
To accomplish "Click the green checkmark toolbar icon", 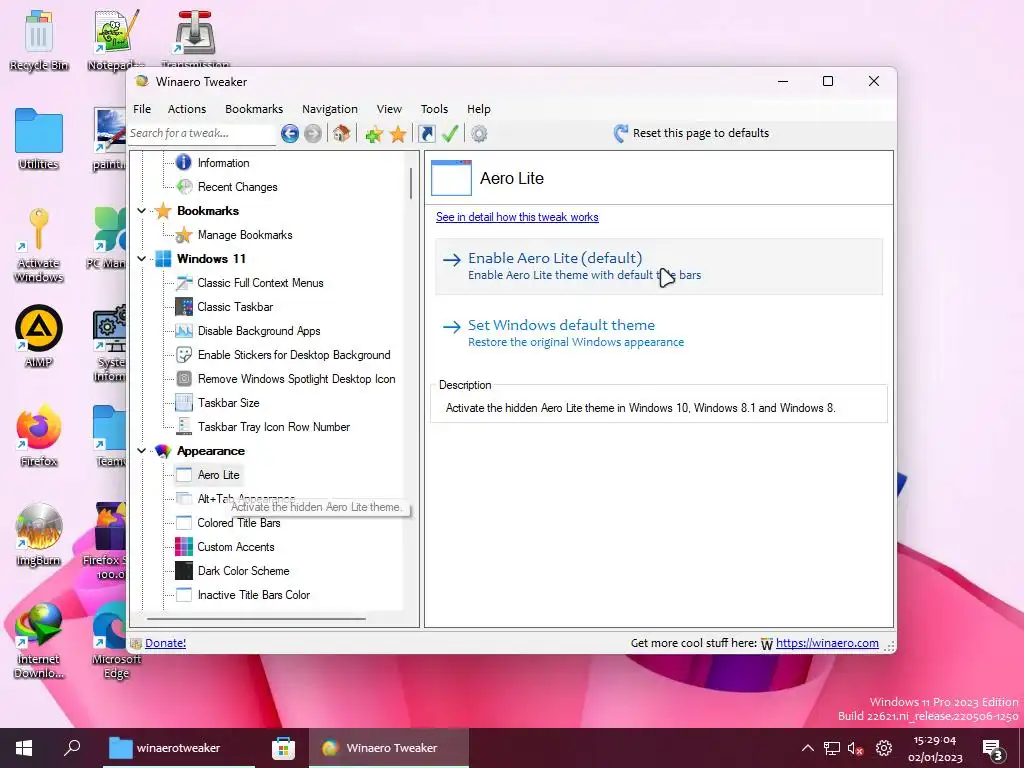I will coord(450,134).
